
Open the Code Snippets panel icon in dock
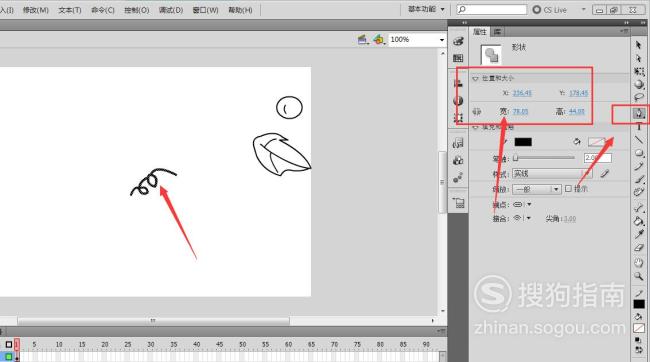(x=458, y=143)
